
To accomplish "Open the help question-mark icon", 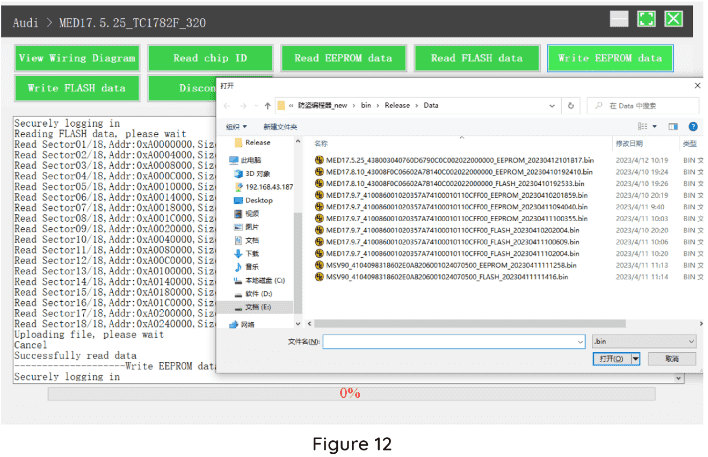I will pos(691,127).
